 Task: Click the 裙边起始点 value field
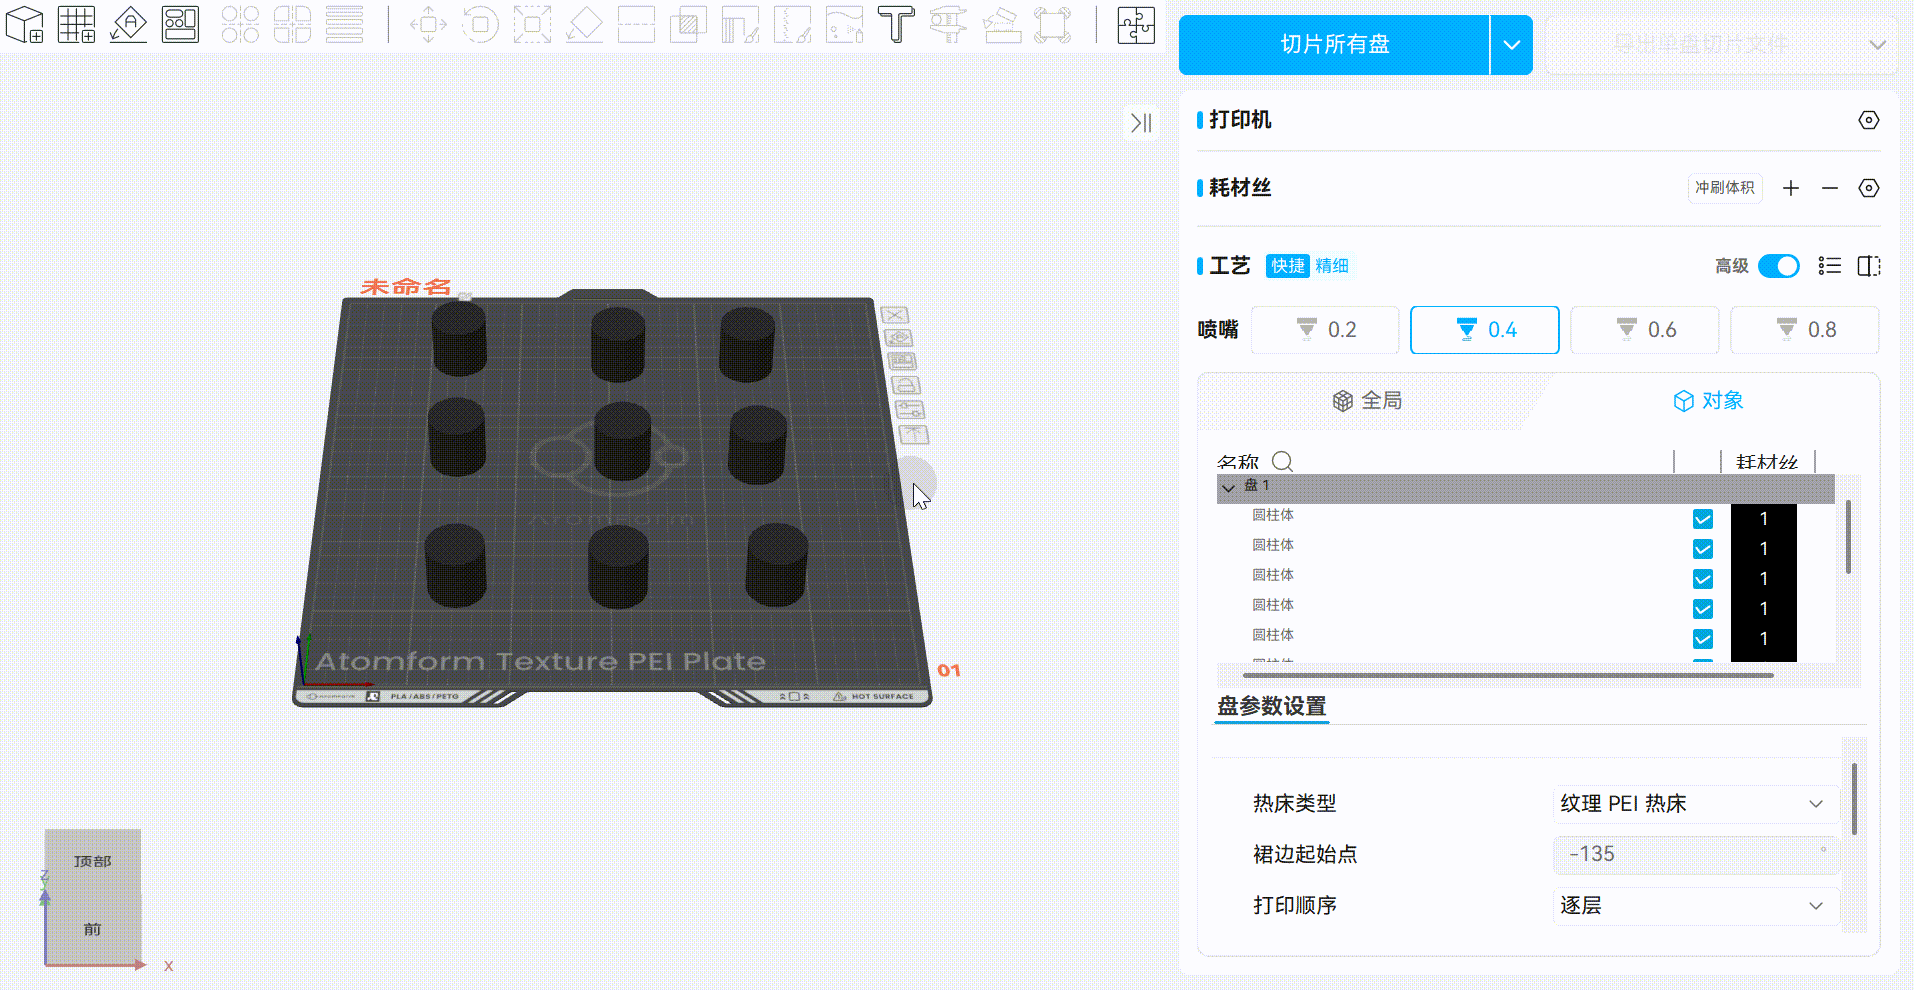[1696, 855]
